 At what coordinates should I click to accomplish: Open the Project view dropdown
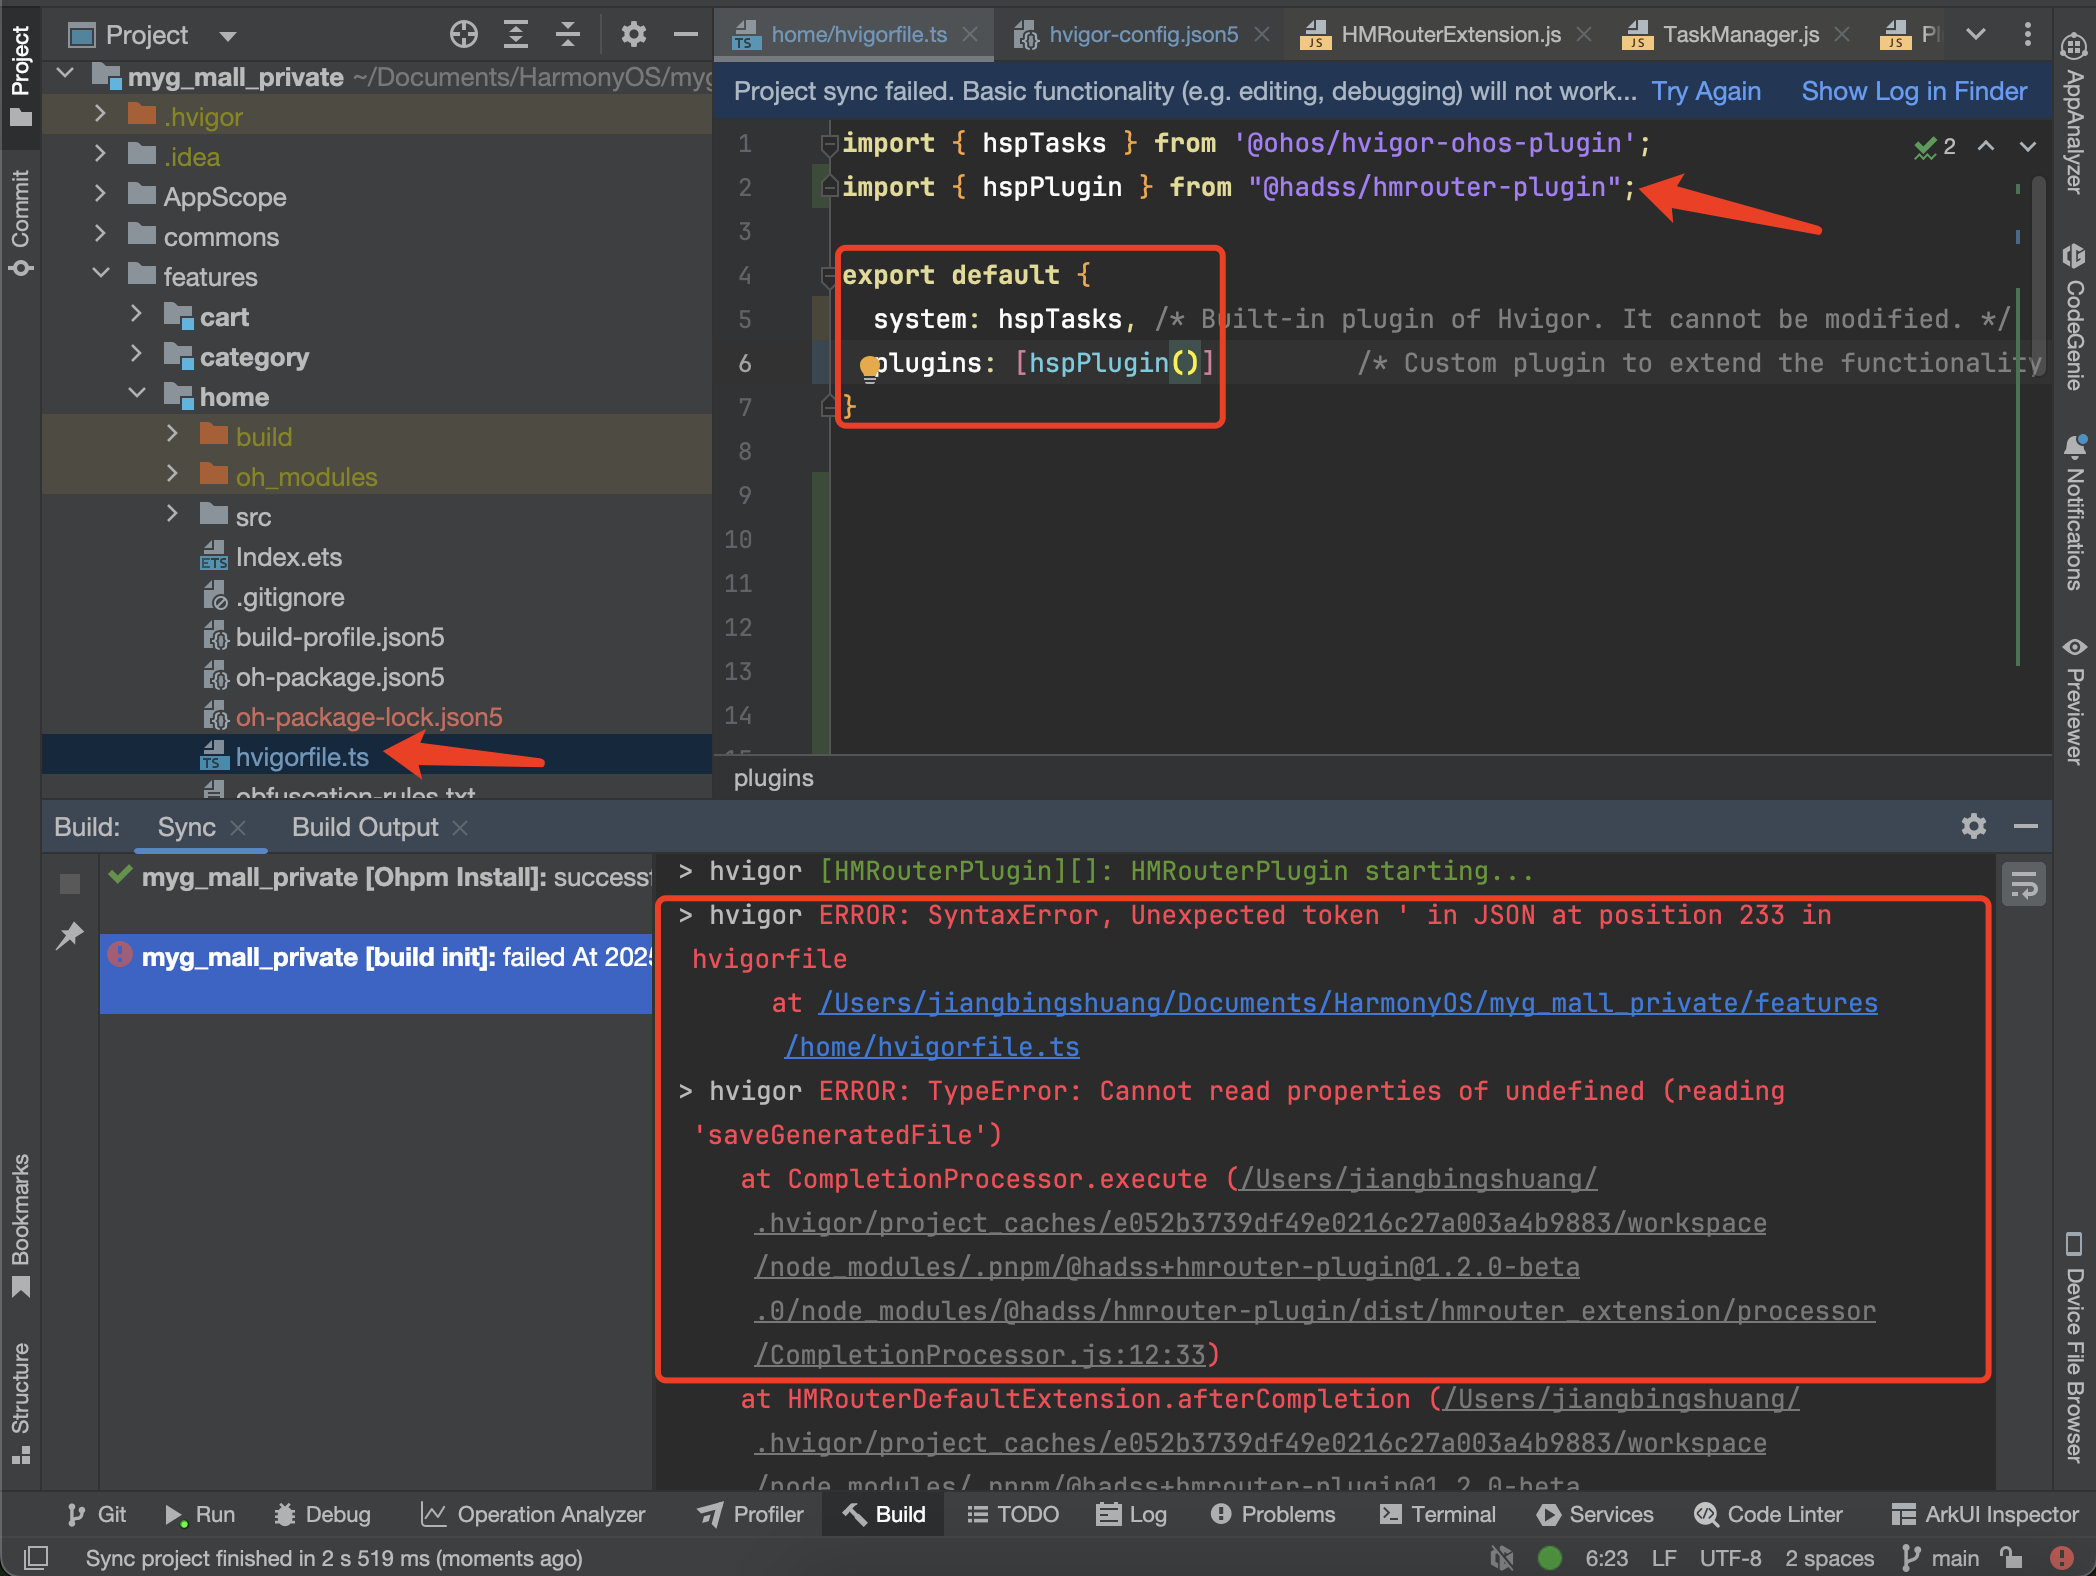click(x=227, y=36)
